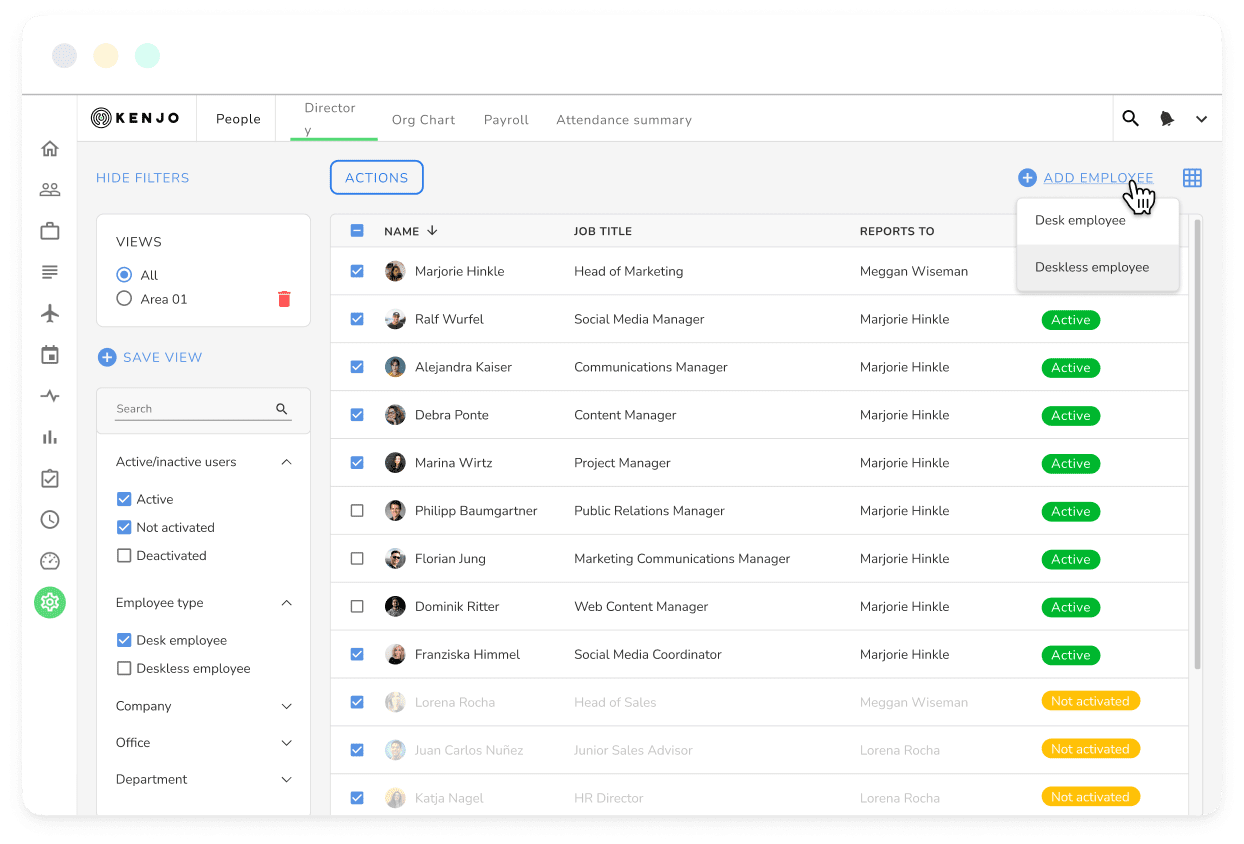Click Ralf Wurfel's Active status badge

(x=1071, y=320)
